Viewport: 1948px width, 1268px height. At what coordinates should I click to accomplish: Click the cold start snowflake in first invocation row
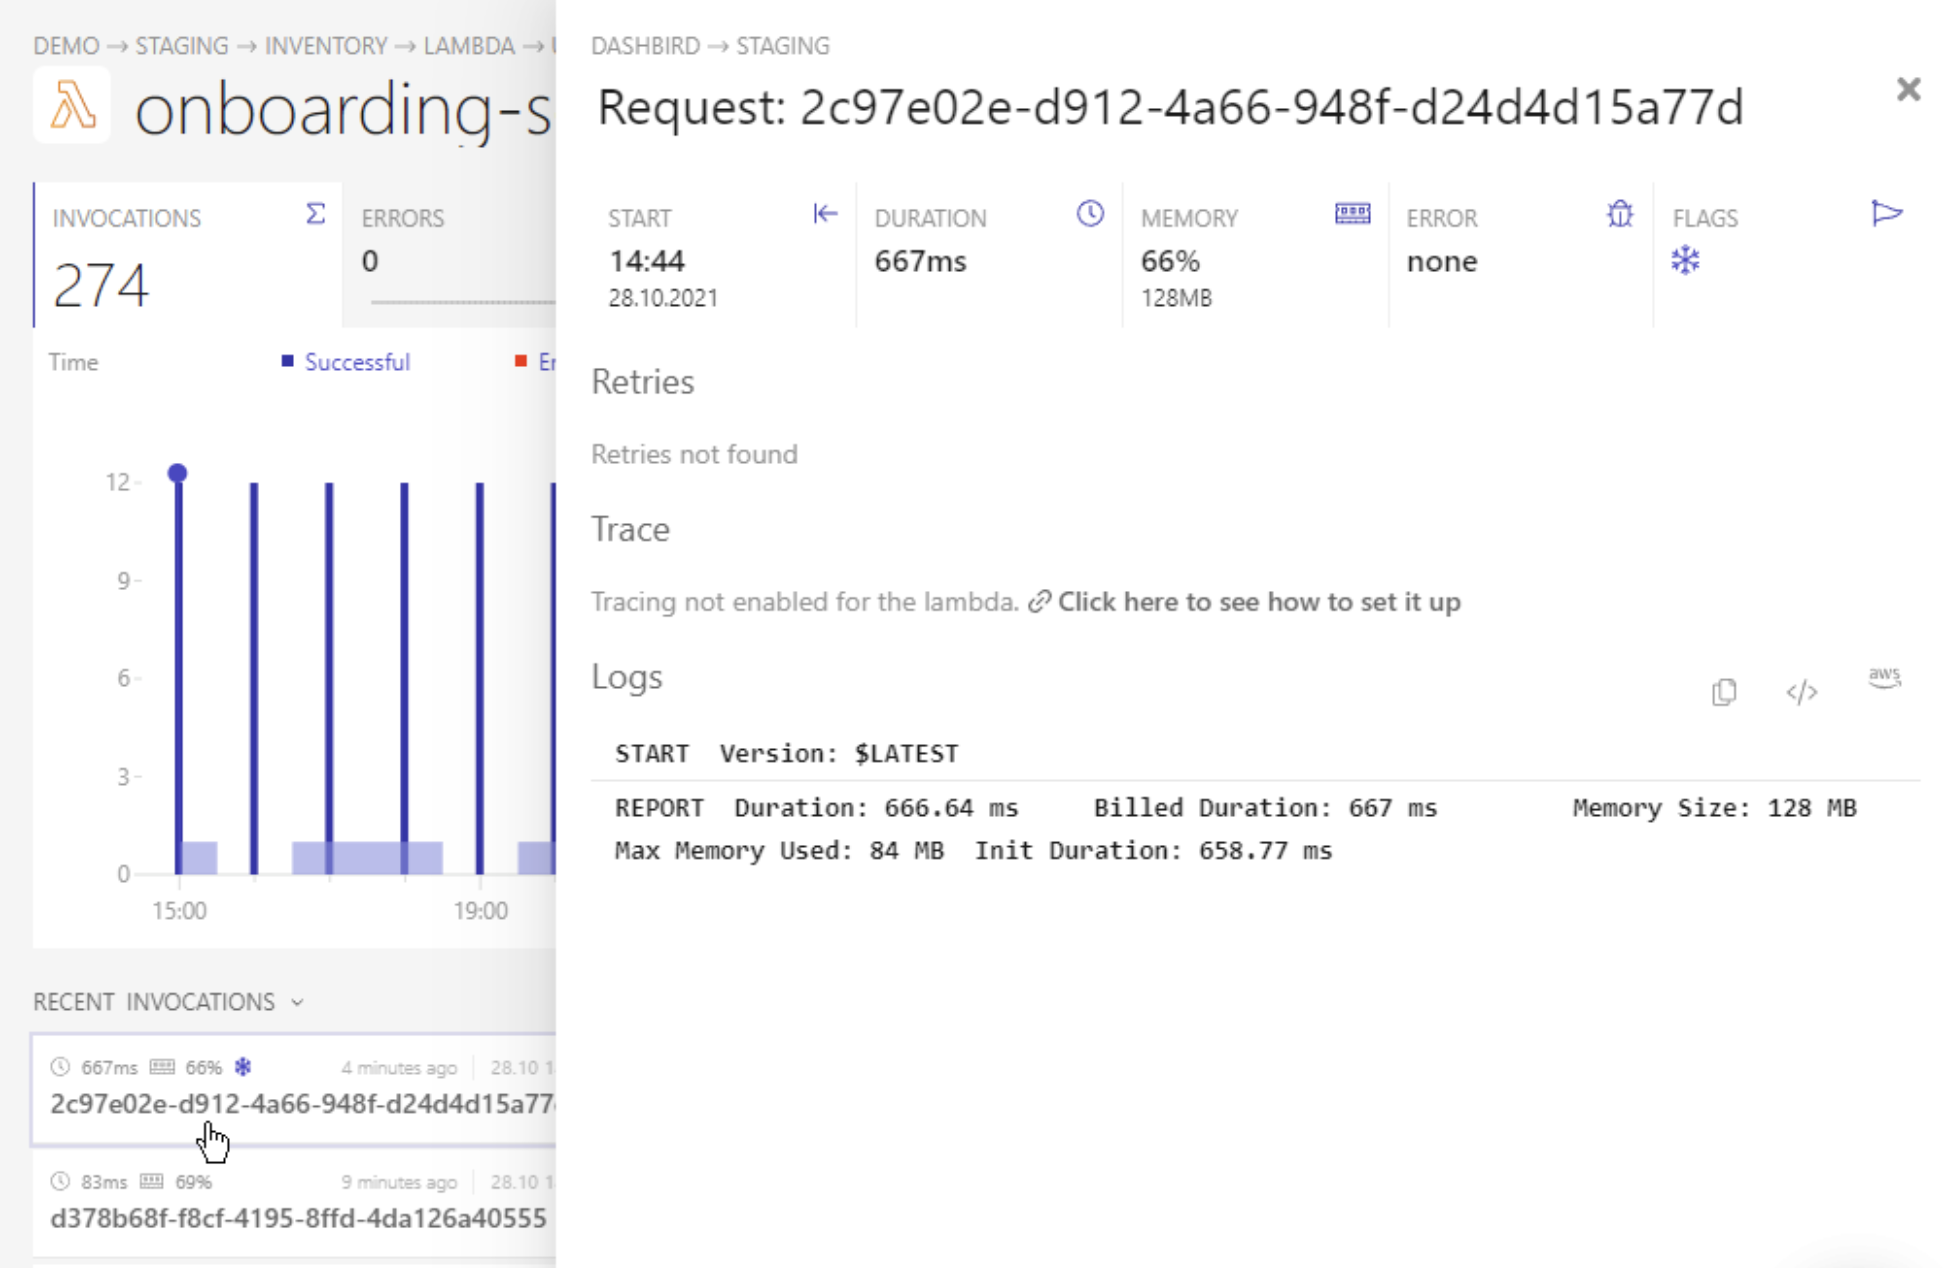tap(243, 1067)
